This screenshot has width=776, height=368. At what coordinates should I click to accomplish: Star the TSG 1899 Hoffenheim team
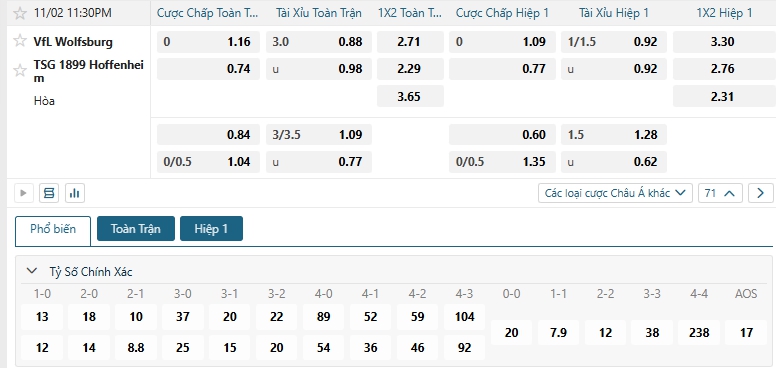coord(20,71)
